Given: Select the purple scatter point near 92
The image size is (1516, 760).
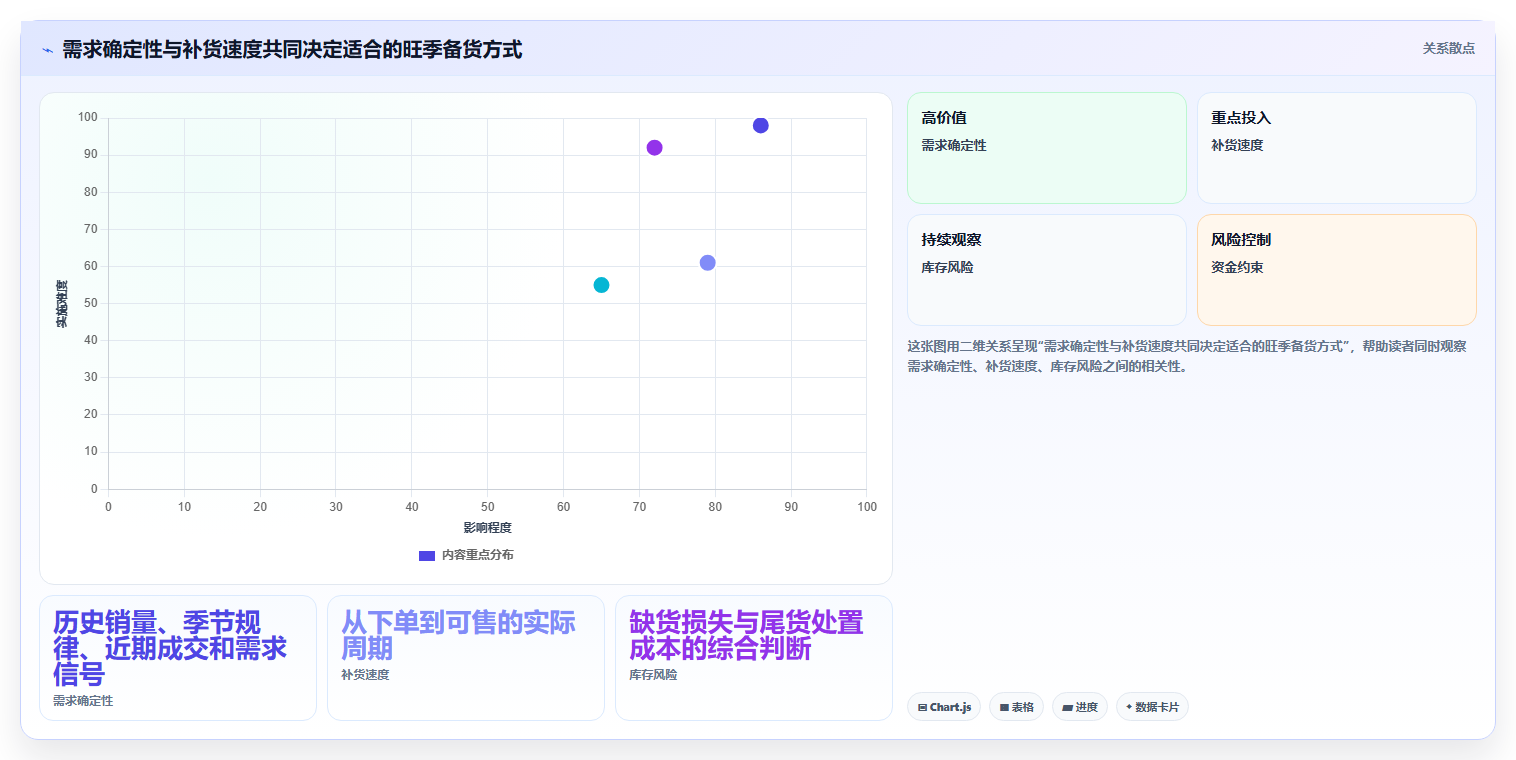Looking at the screenshot, I should click(654, 148).
